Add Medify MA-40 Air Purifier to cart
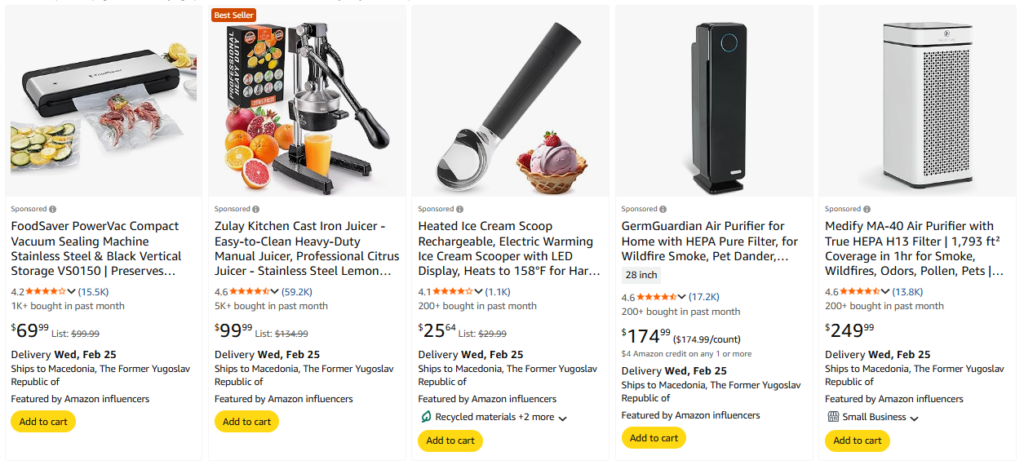 (x=857, y=440)
